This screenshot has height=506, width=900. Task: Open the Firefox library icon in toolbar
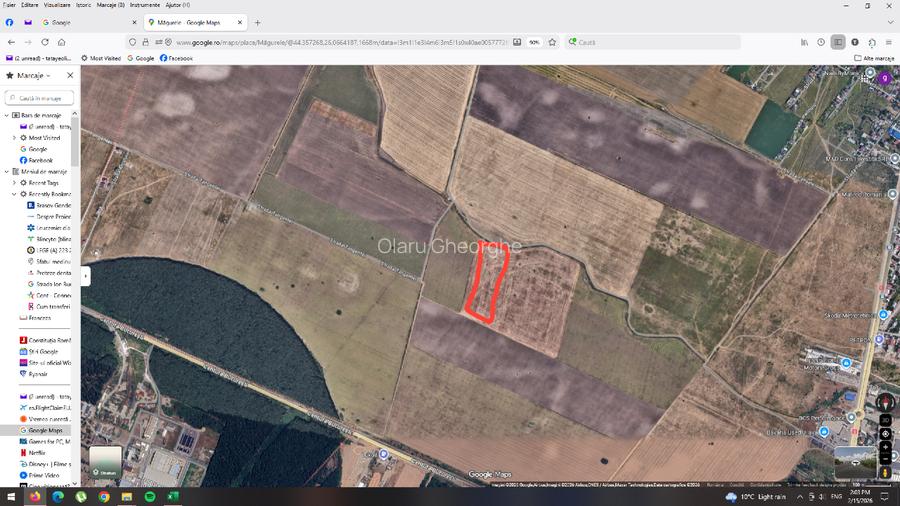pyautogui.click(x=804, y=42)
